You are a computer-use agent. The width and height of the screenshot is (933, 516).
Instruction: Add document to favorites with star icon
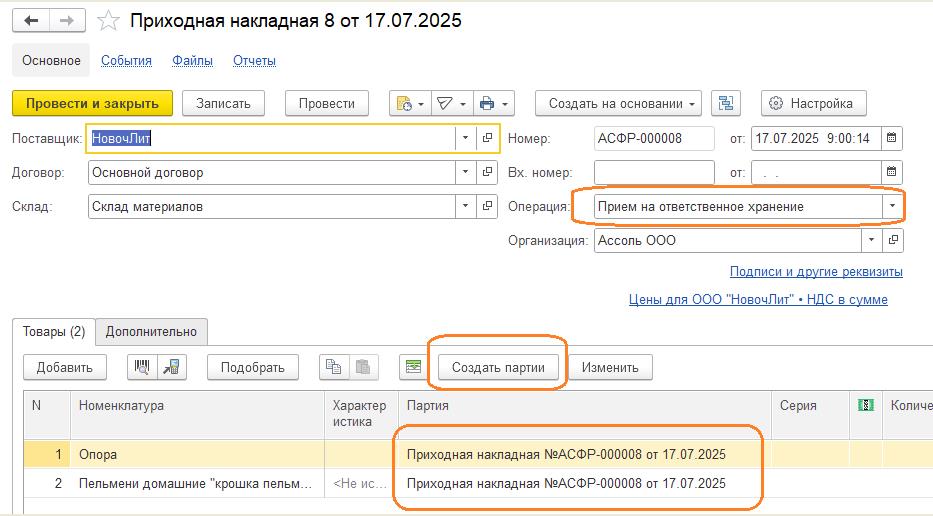tap(110, 21)
